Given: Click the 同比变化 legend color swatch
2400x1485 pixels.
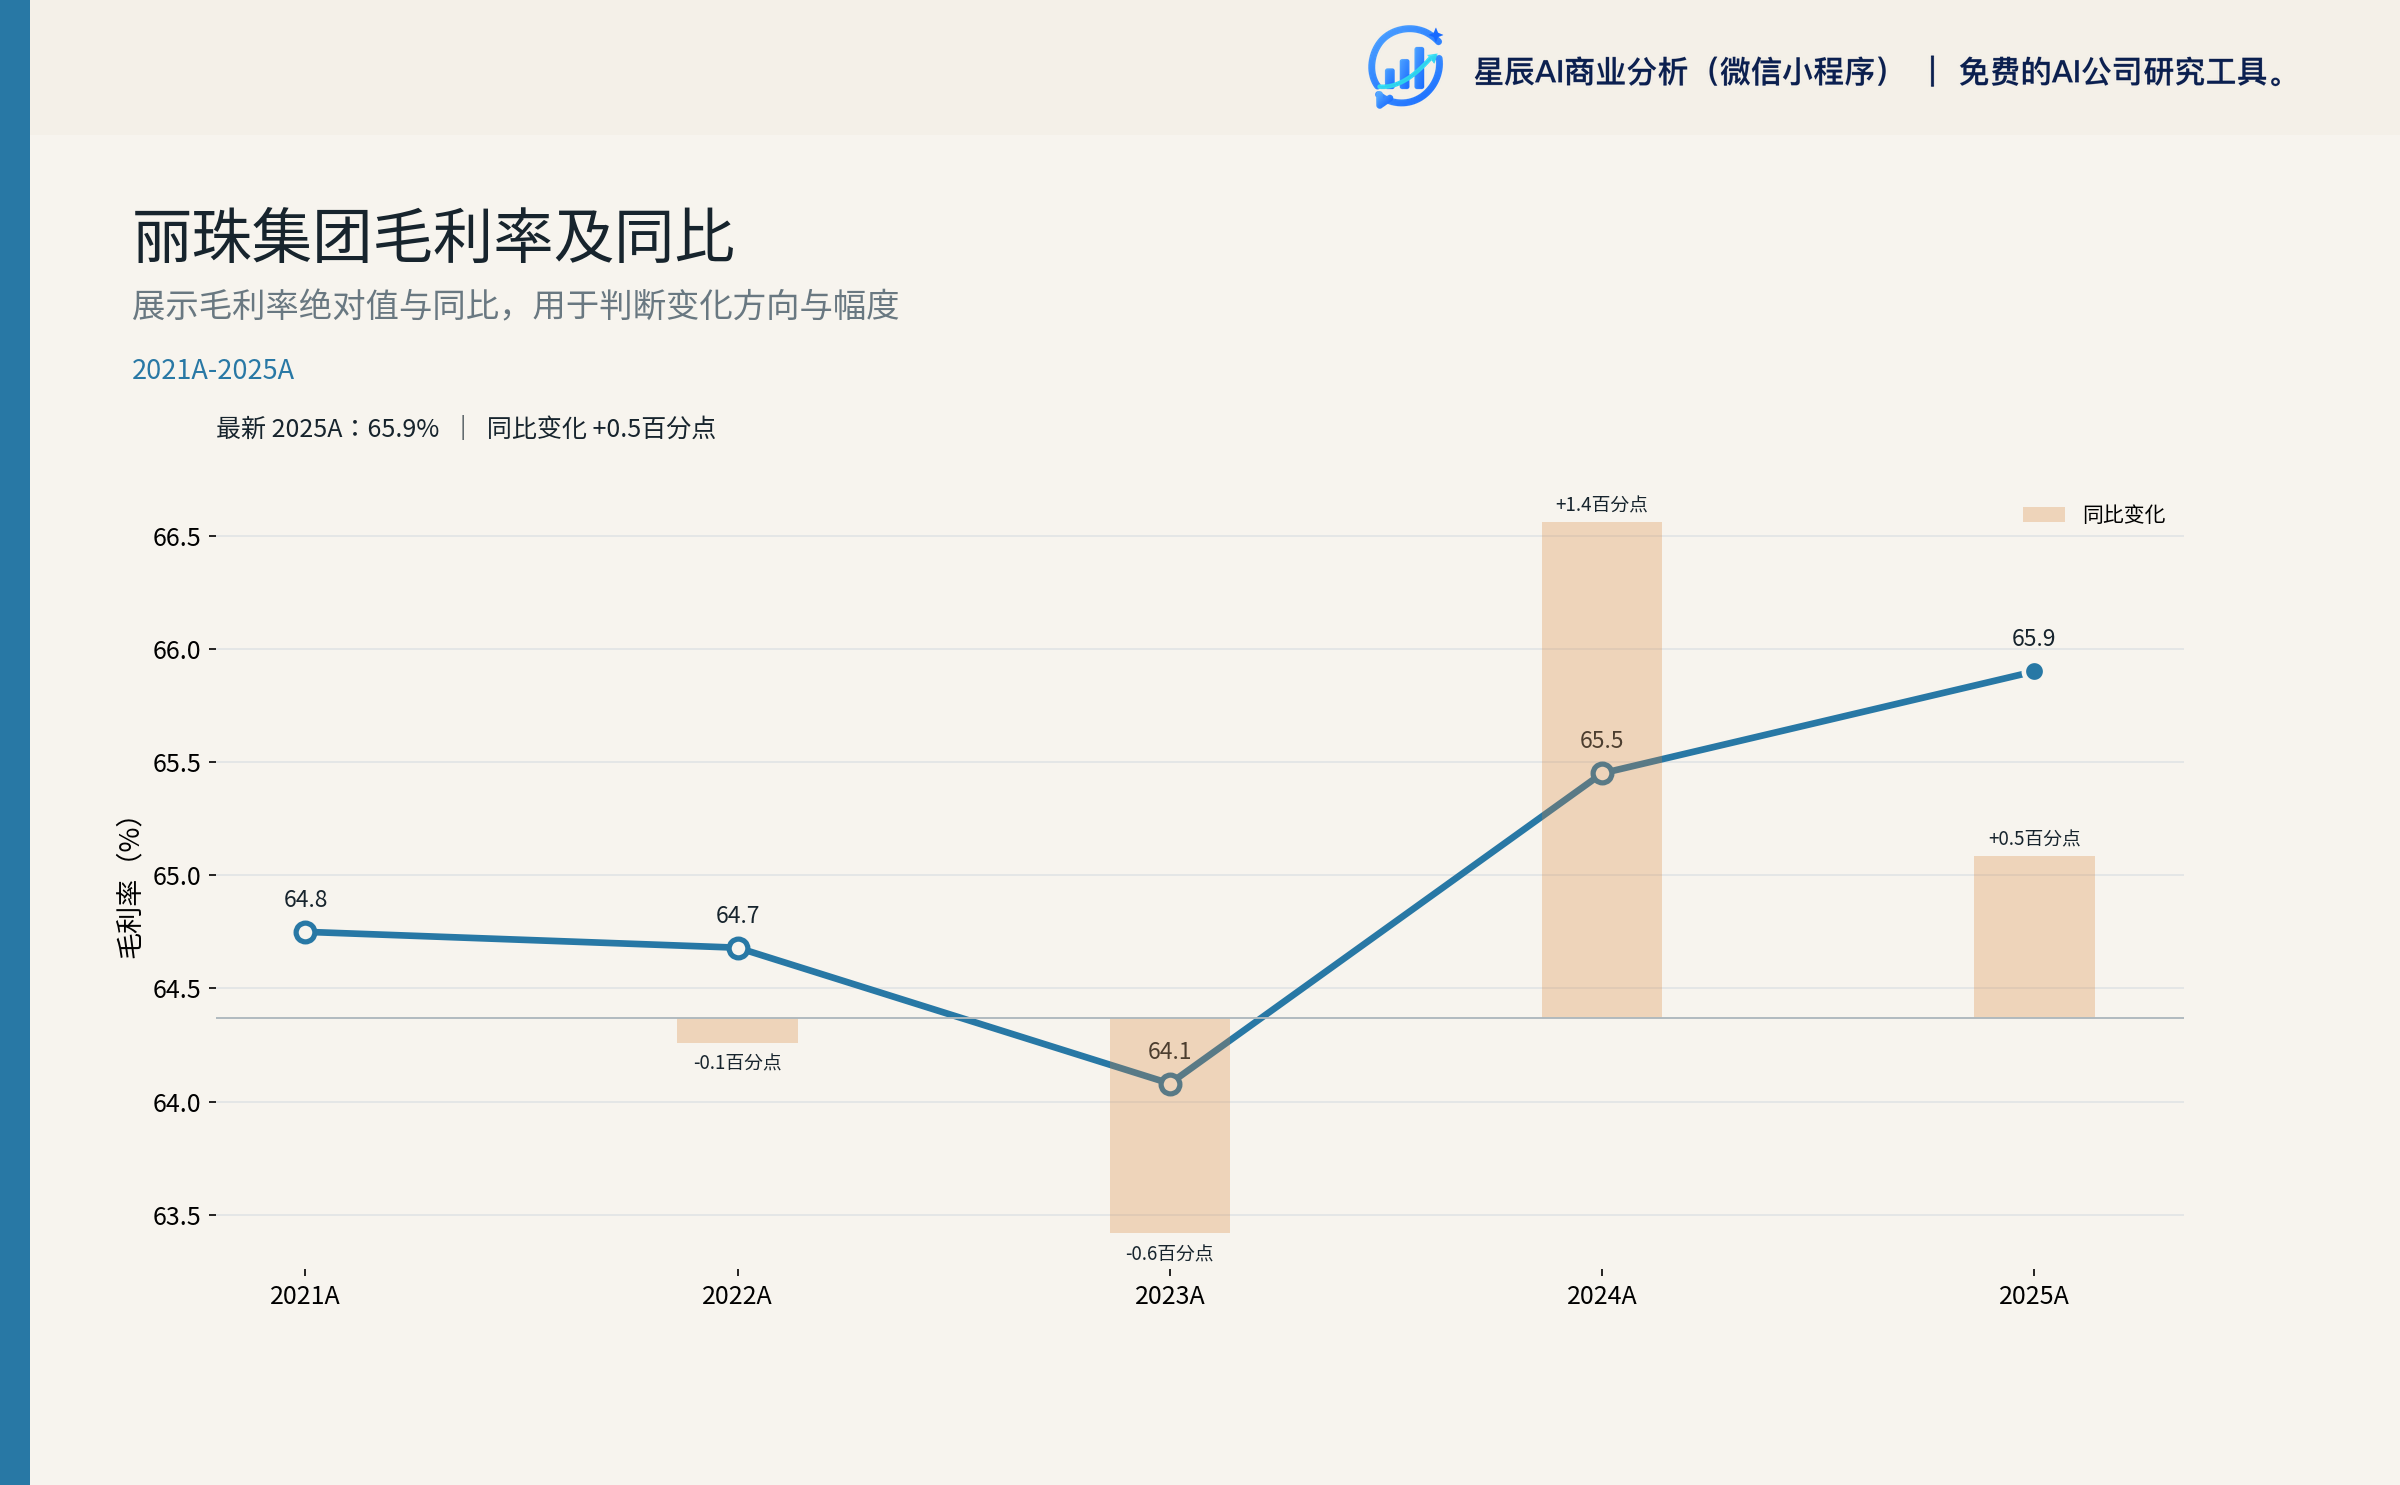Looking at the screenshot, I should pyautogui.click(x=2044, y=514).
